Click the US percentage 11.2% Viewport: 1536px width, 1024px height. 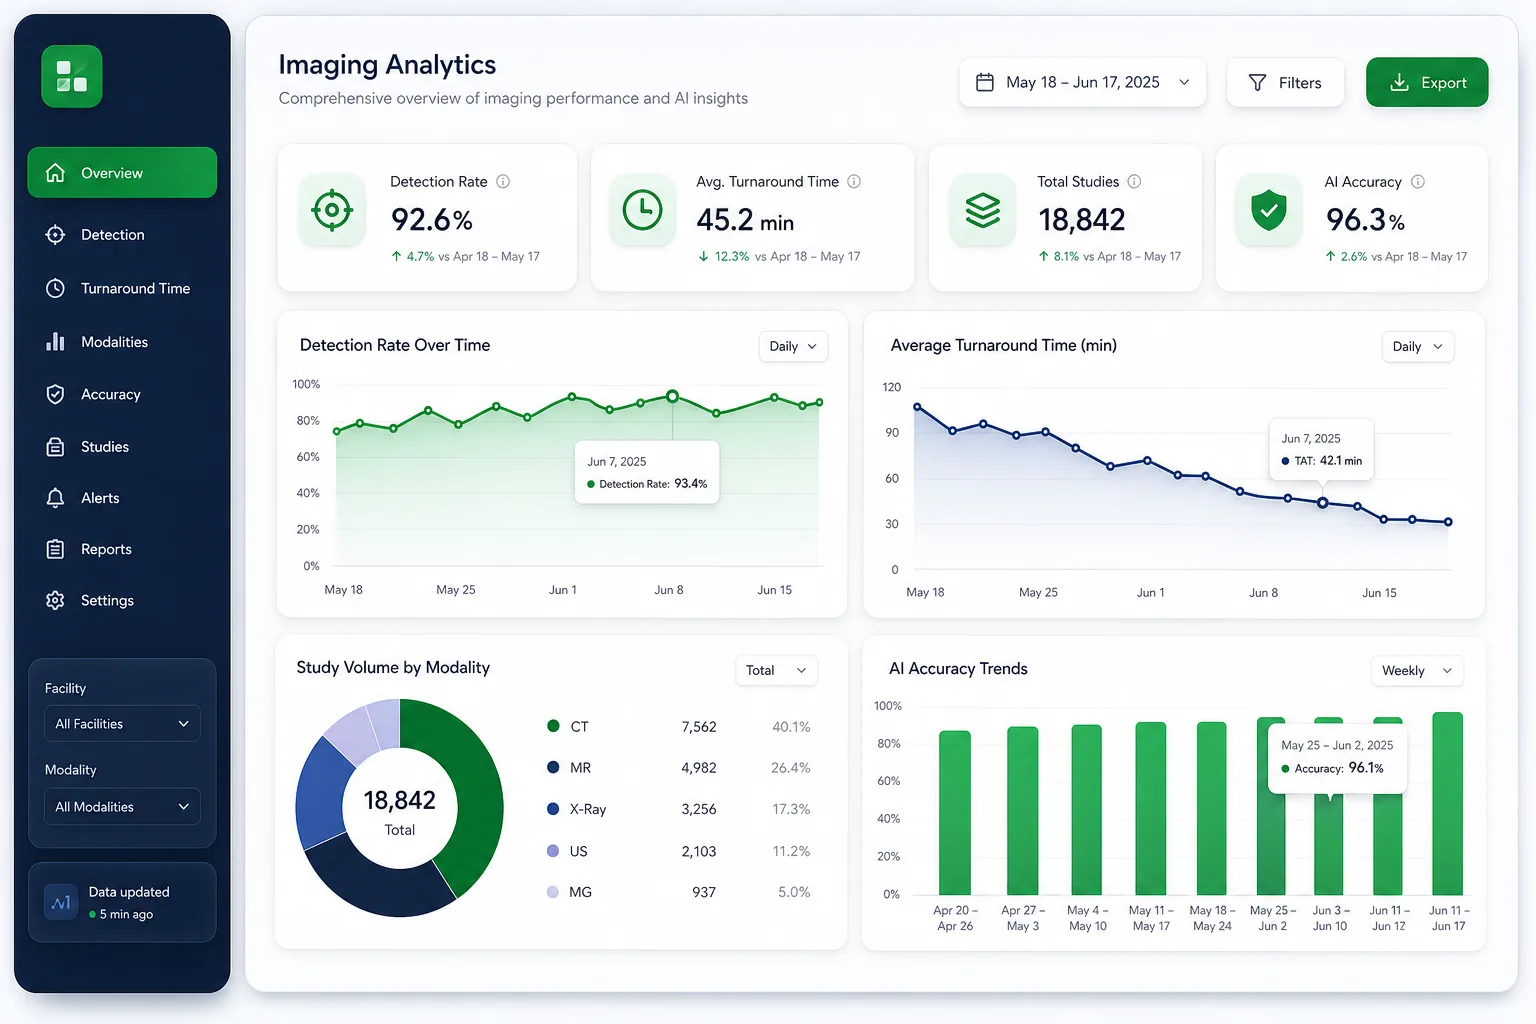[791, 851]
